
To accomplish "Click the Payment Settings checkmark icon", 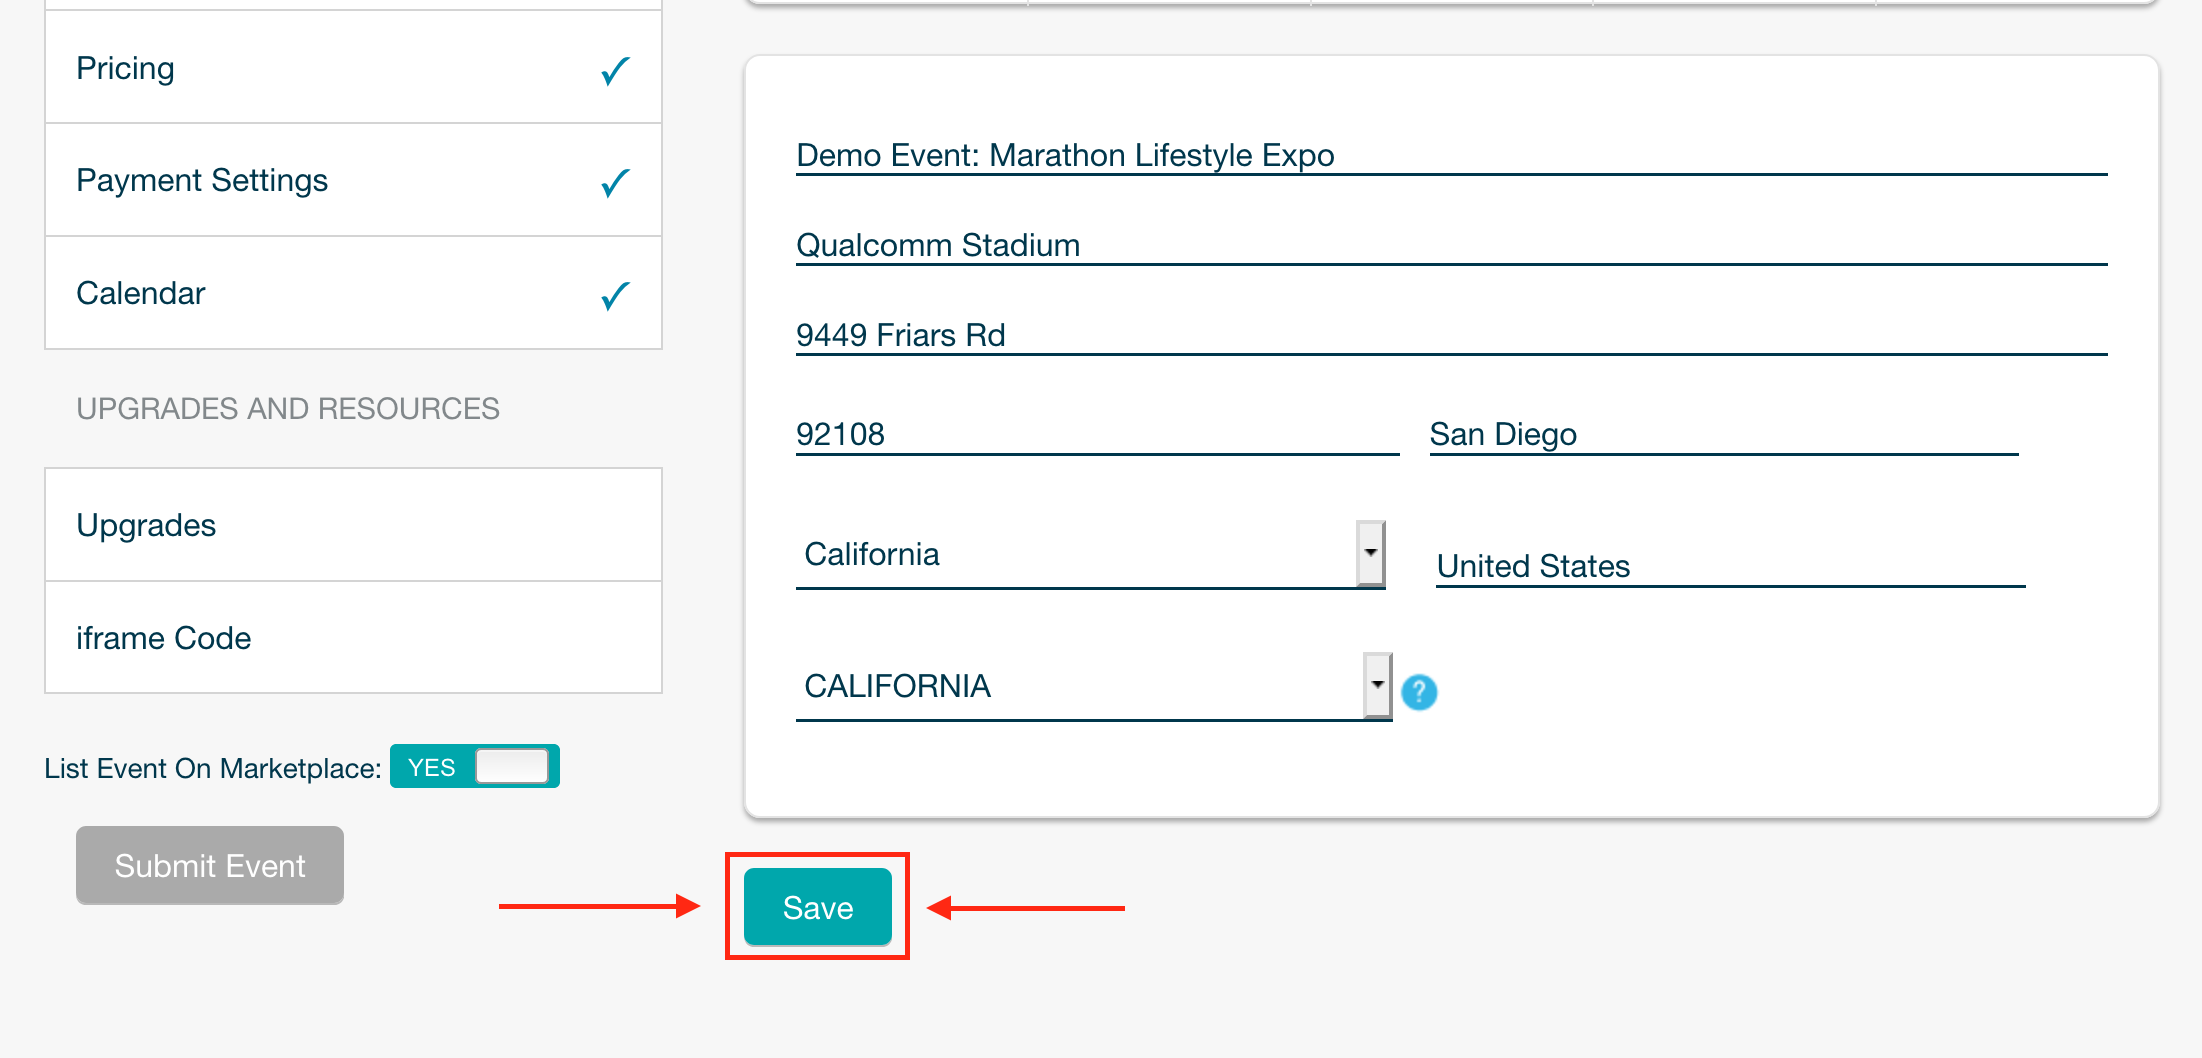I will click(615, 183).
